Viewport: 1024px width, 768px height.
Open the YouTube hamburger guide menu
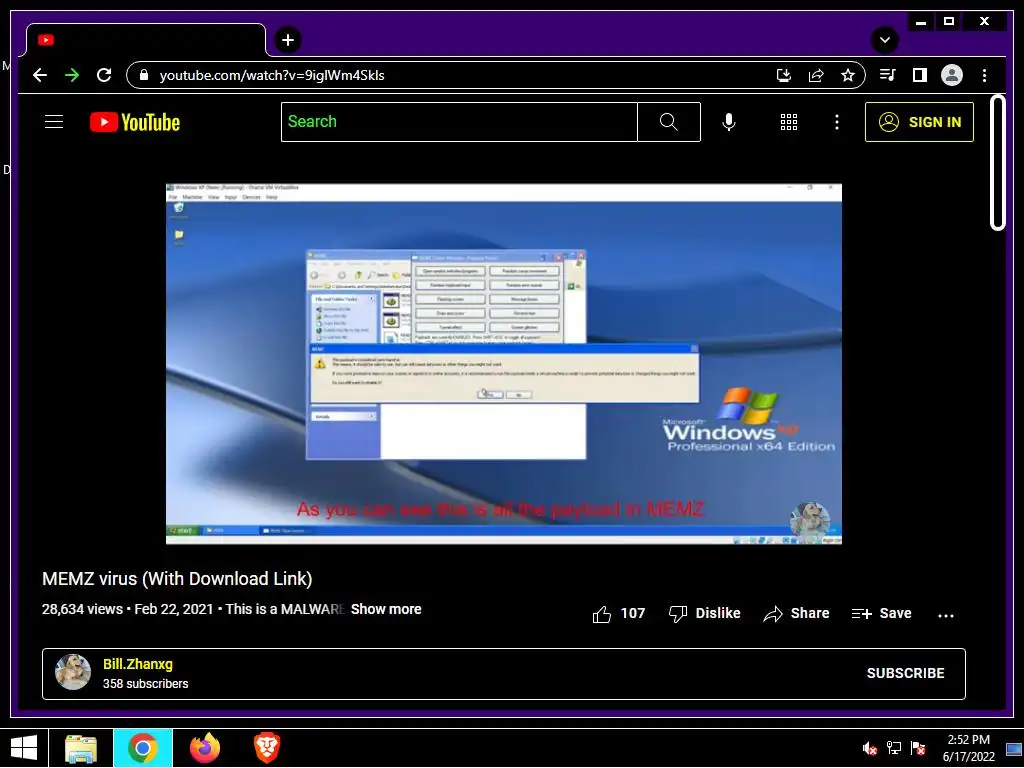click(54, 121)
